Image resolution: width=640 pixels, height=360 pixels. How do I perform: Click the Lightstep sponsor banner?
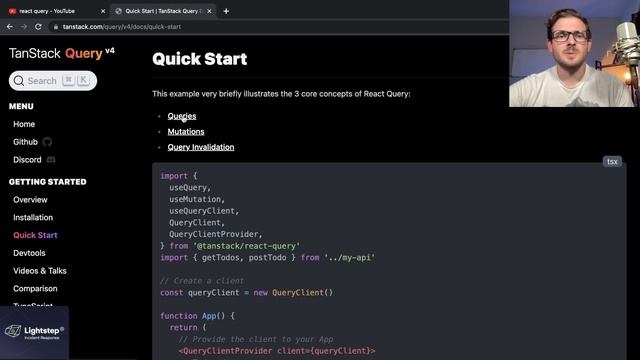tap(34, 333)
